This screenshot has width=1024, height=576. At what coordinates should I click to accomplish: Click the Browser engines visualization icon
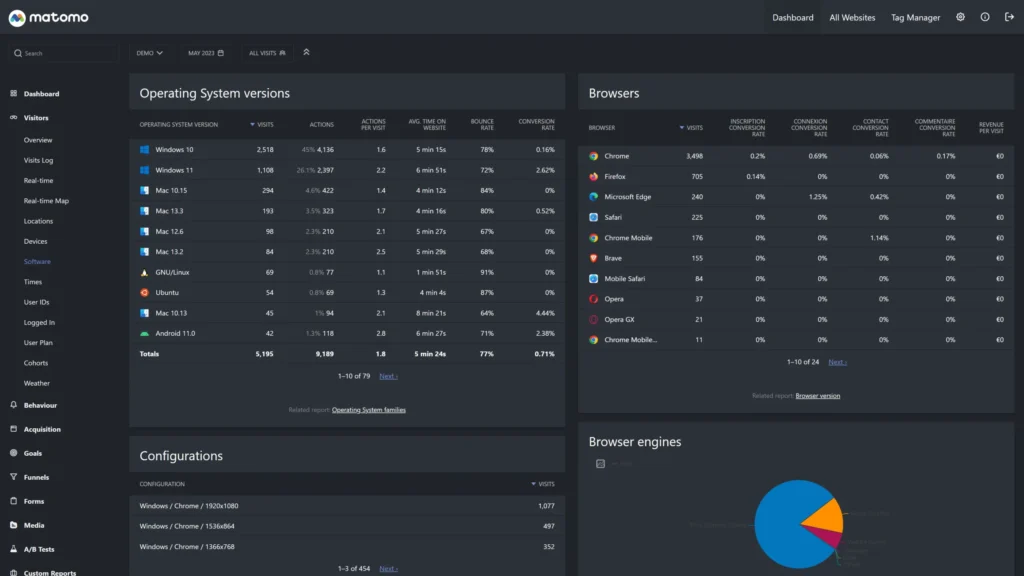pyautogui.click(x=600, y=464)
